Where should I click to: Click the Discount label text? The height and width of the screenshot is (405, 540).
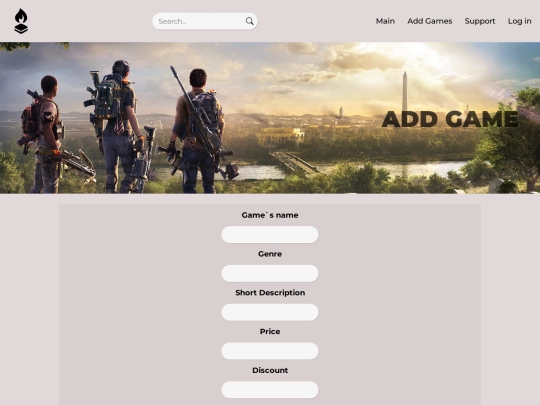[270, 370]
